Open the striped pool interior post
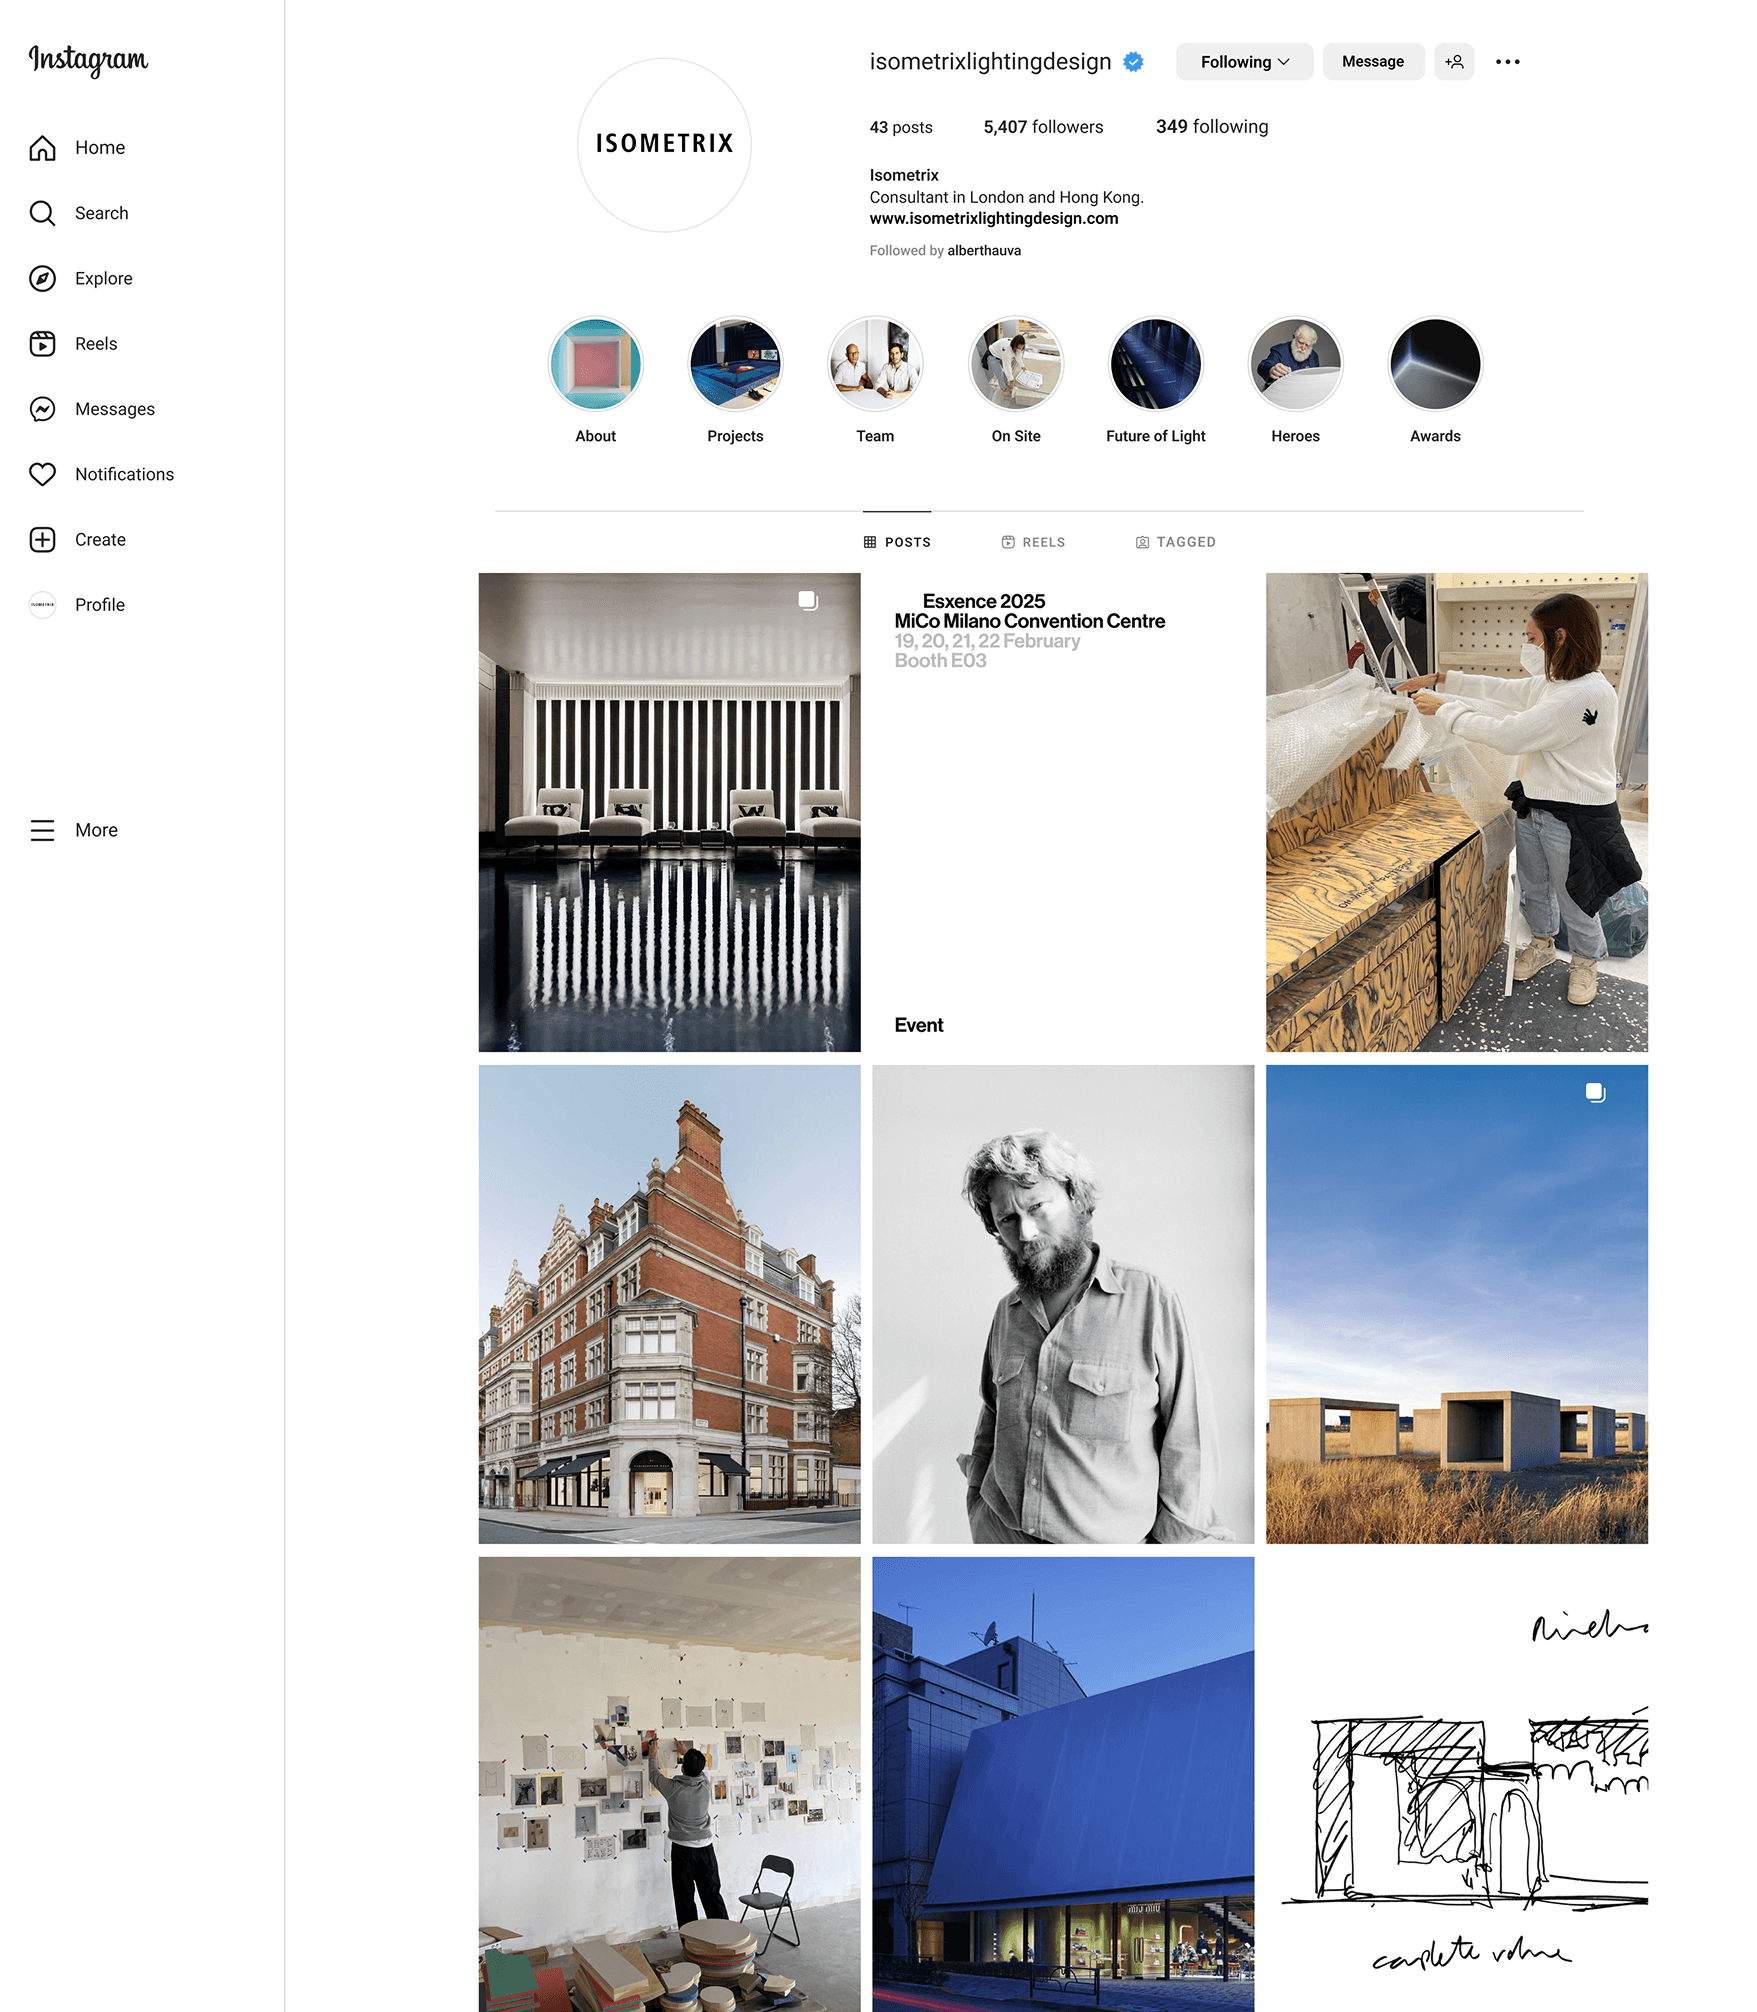Viewport: 1757px width, 2012px height. tap(669, 812)
